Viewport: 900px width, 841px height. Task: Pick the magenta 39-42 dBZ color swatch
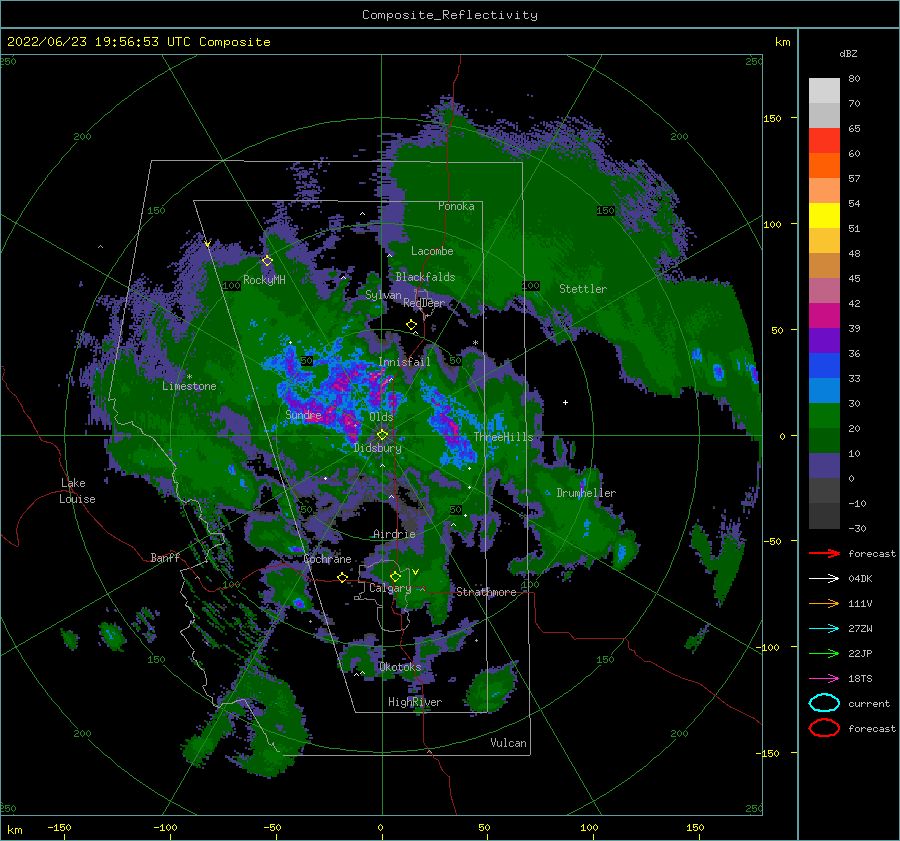pyautogui.click(x=824, y=315)
